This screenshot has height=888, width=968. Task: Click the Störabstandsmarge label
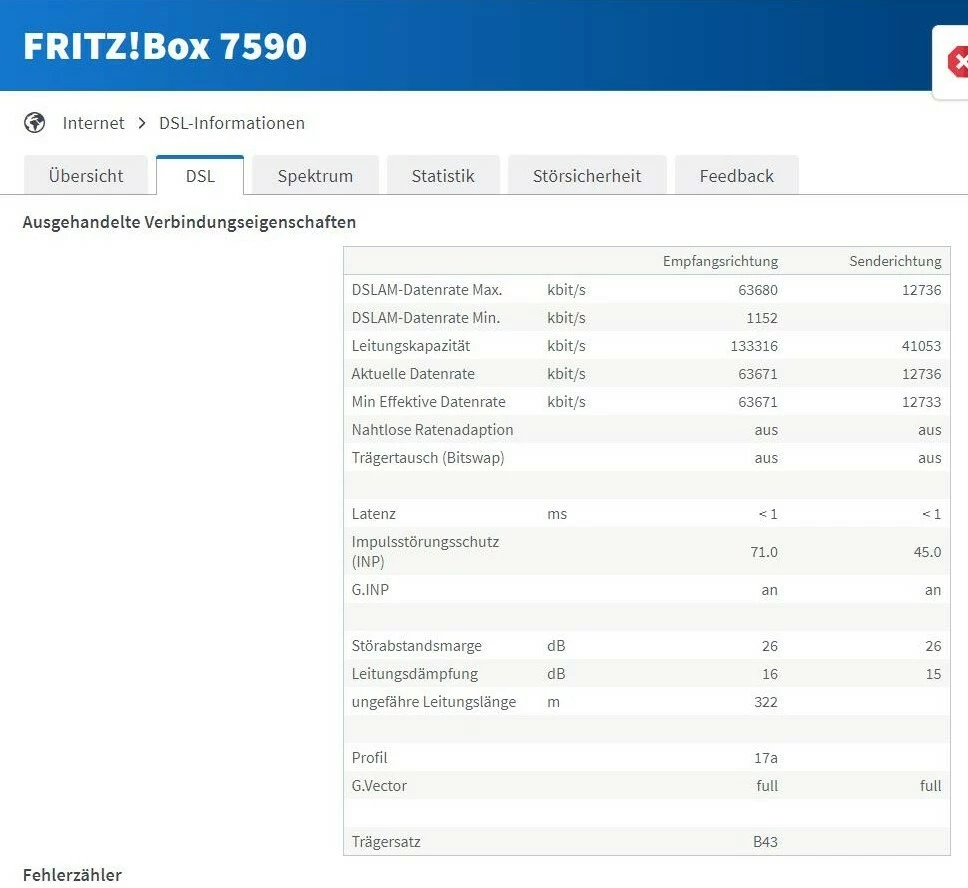click(x=417, y=646)
